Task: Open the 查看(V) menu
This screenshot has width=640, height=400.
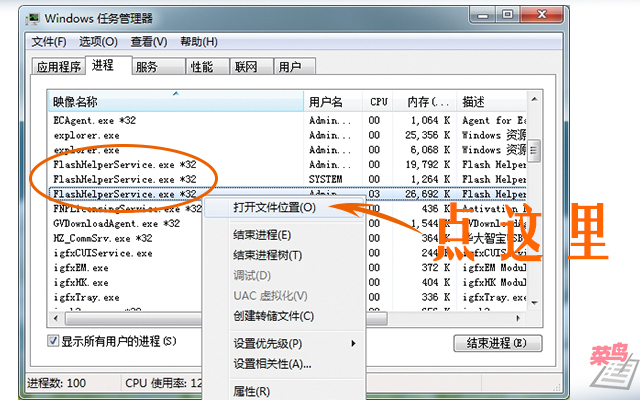Action: pyautogui.click(x=149, y=42)
